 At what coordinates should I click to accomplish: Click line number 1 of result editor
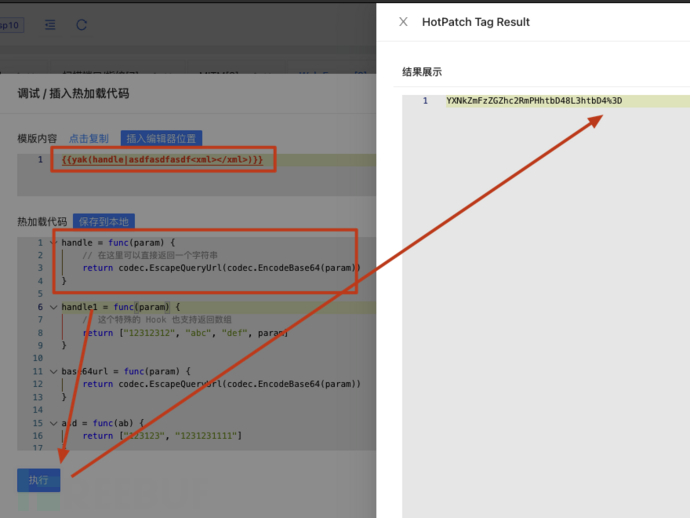tap(425, 101)
